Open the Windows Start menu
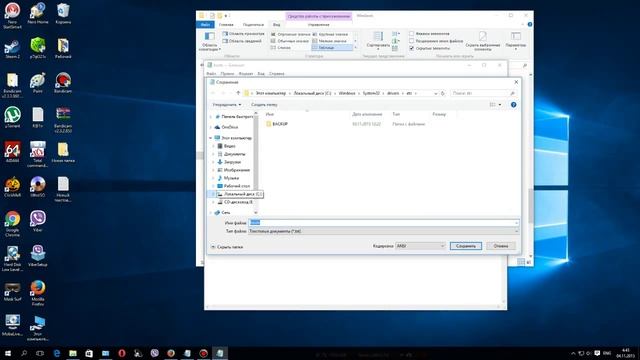Screen dimensions: 640x360 pos(8,353)
